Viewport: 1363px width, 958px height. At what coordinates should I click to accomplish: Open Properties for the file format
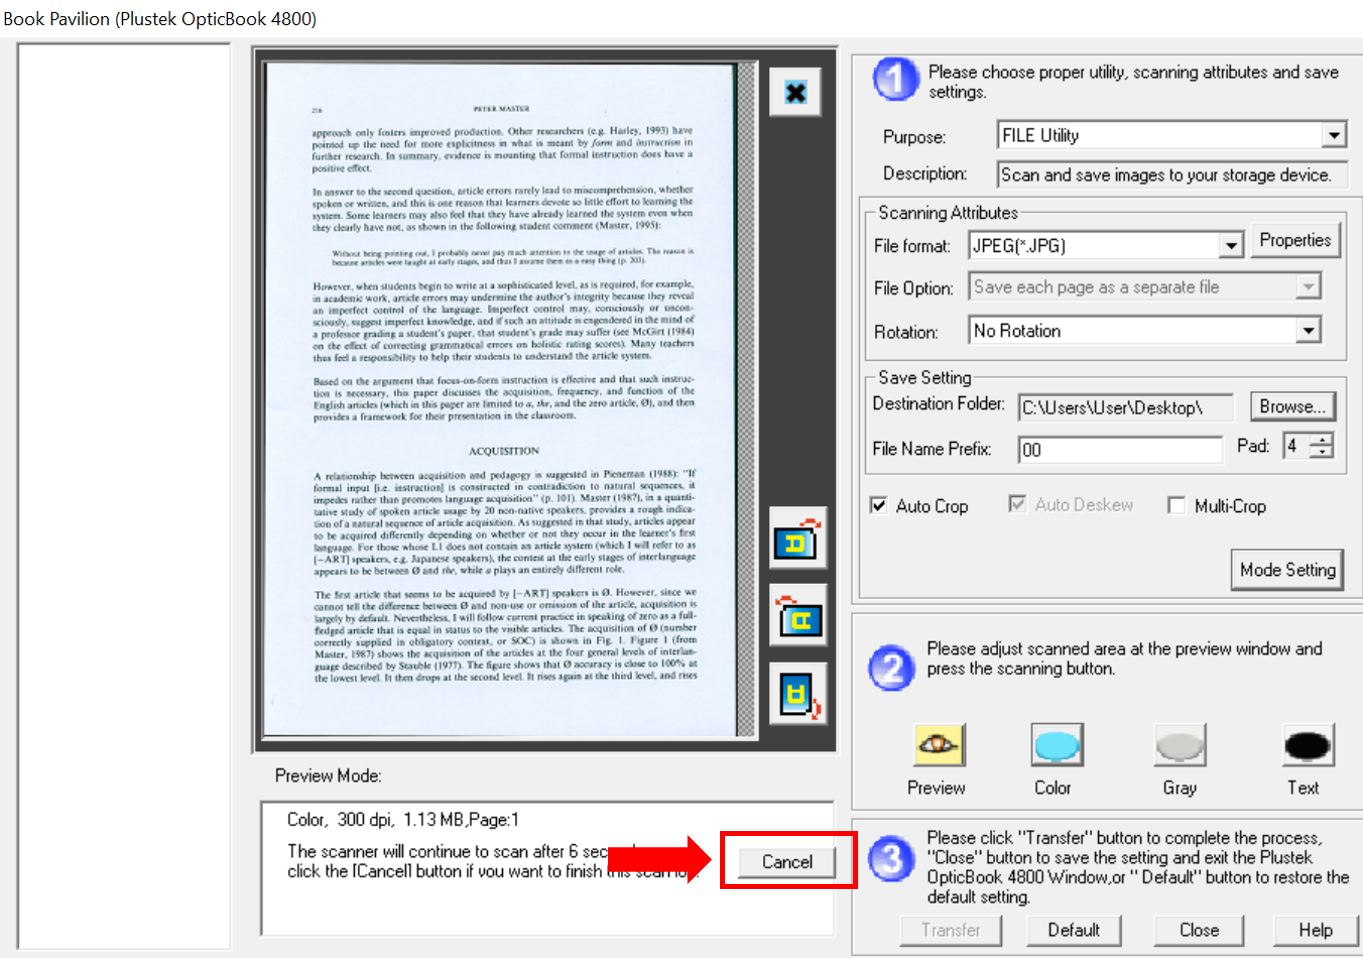tap(1294, 241)
